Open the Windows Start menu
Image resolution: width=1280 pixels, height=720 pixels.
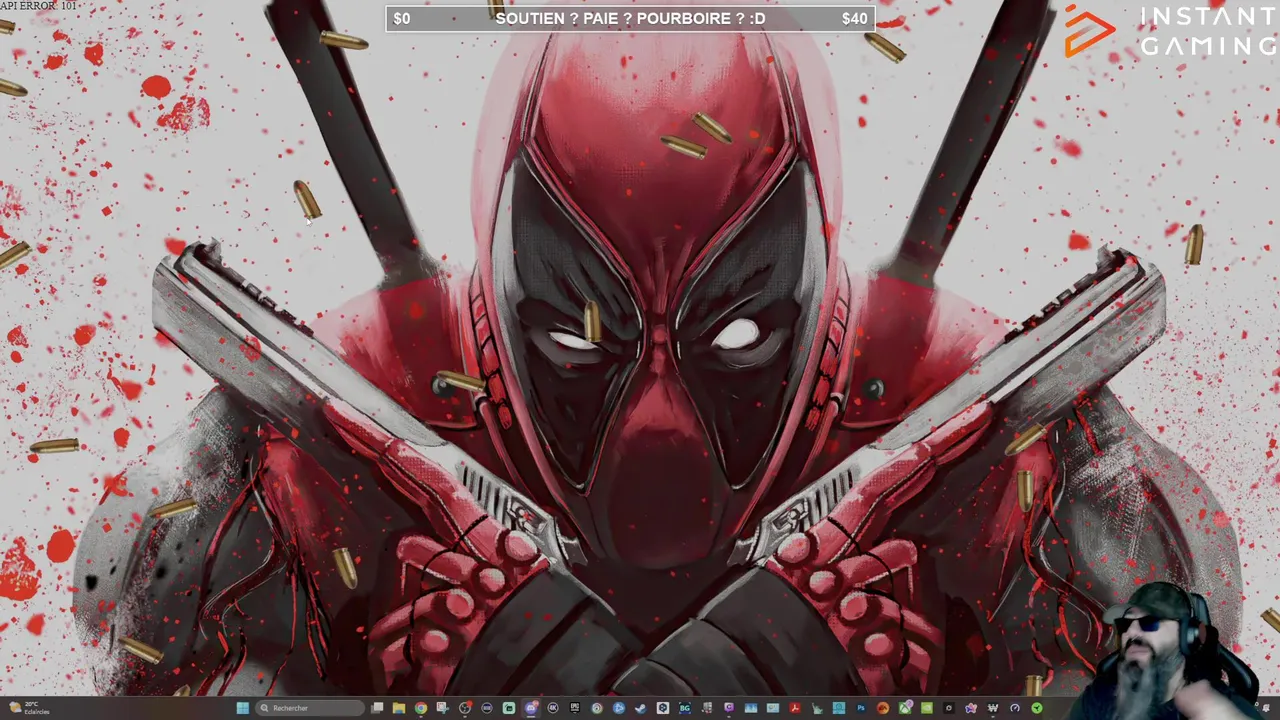[x=243, y=708]
